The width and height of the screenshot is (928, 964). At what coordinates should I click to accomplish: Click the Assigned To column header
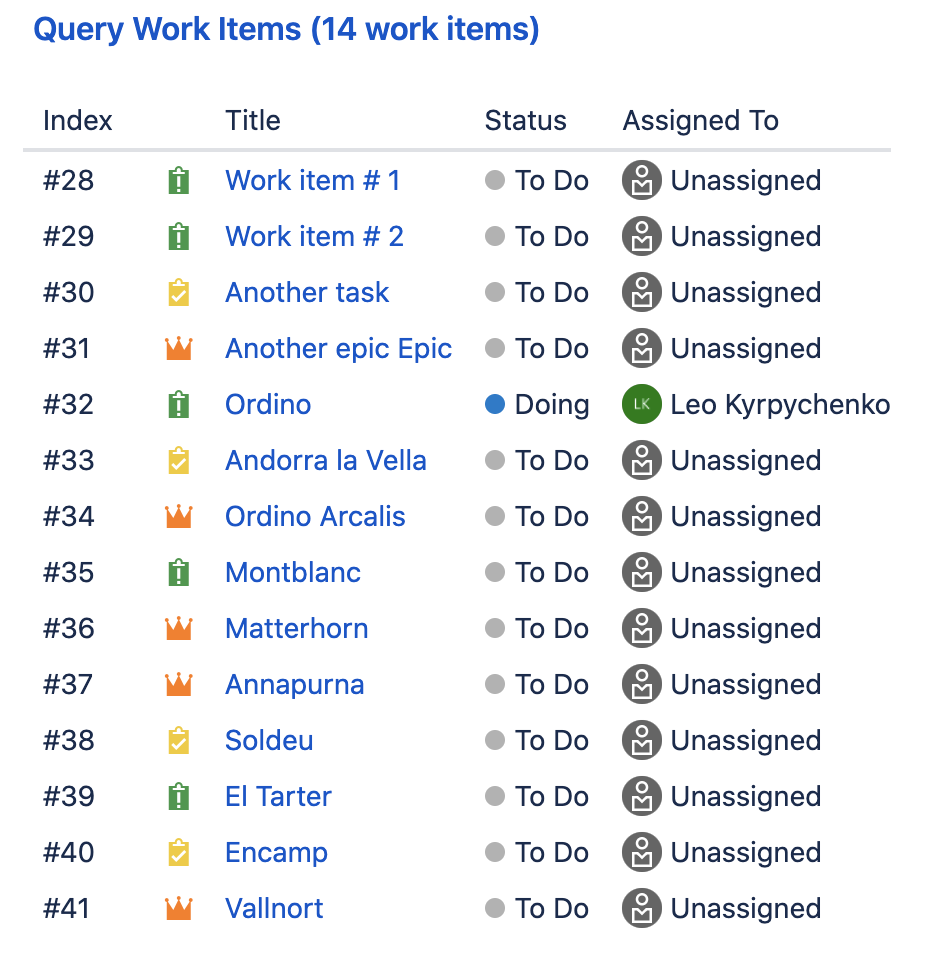click(x=700, y=121)
